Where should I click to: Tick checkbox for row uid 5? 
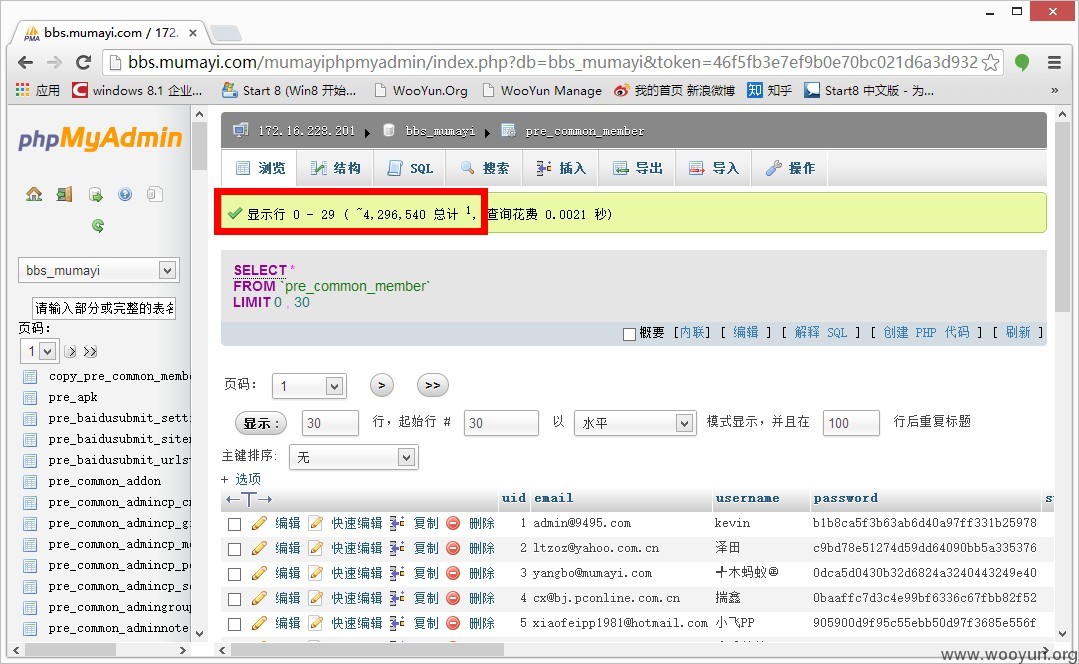click(235, 624)
